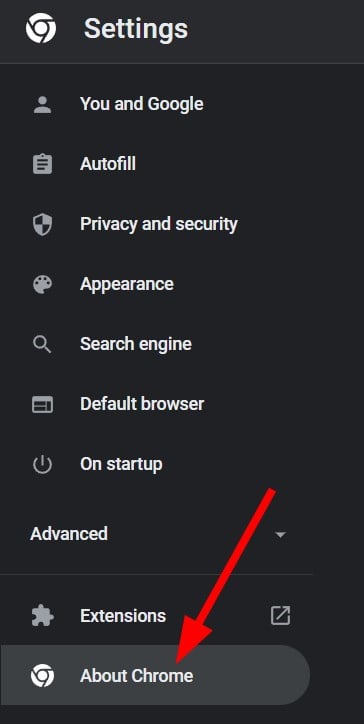This screenshot has width=364, height=724.
Task: Click the Advanced label to show more settings
Action: (69, 534)
